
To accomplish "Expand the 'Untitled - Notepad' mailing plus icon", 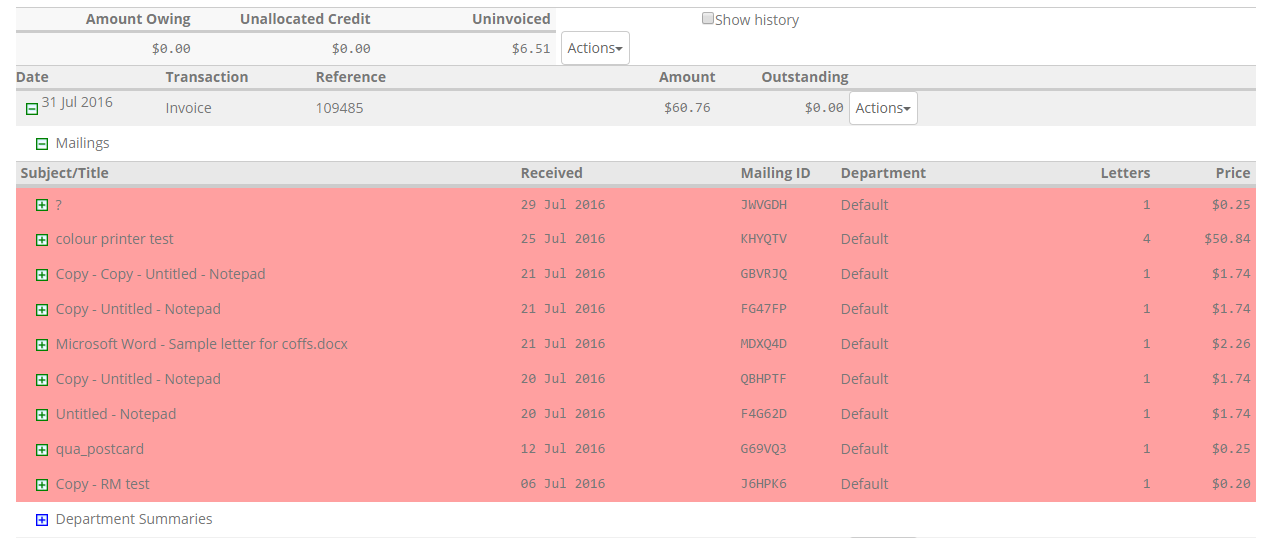I will (42, 415).
